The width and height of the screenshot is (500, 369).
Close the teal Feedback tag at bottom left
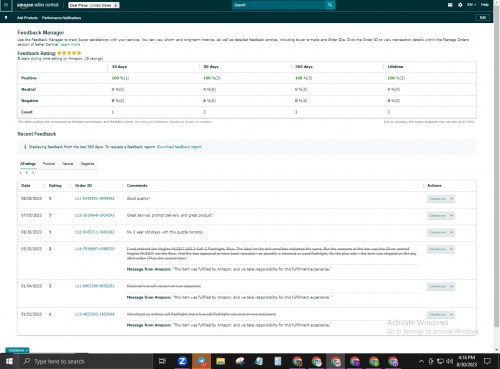tap(27, 350)
